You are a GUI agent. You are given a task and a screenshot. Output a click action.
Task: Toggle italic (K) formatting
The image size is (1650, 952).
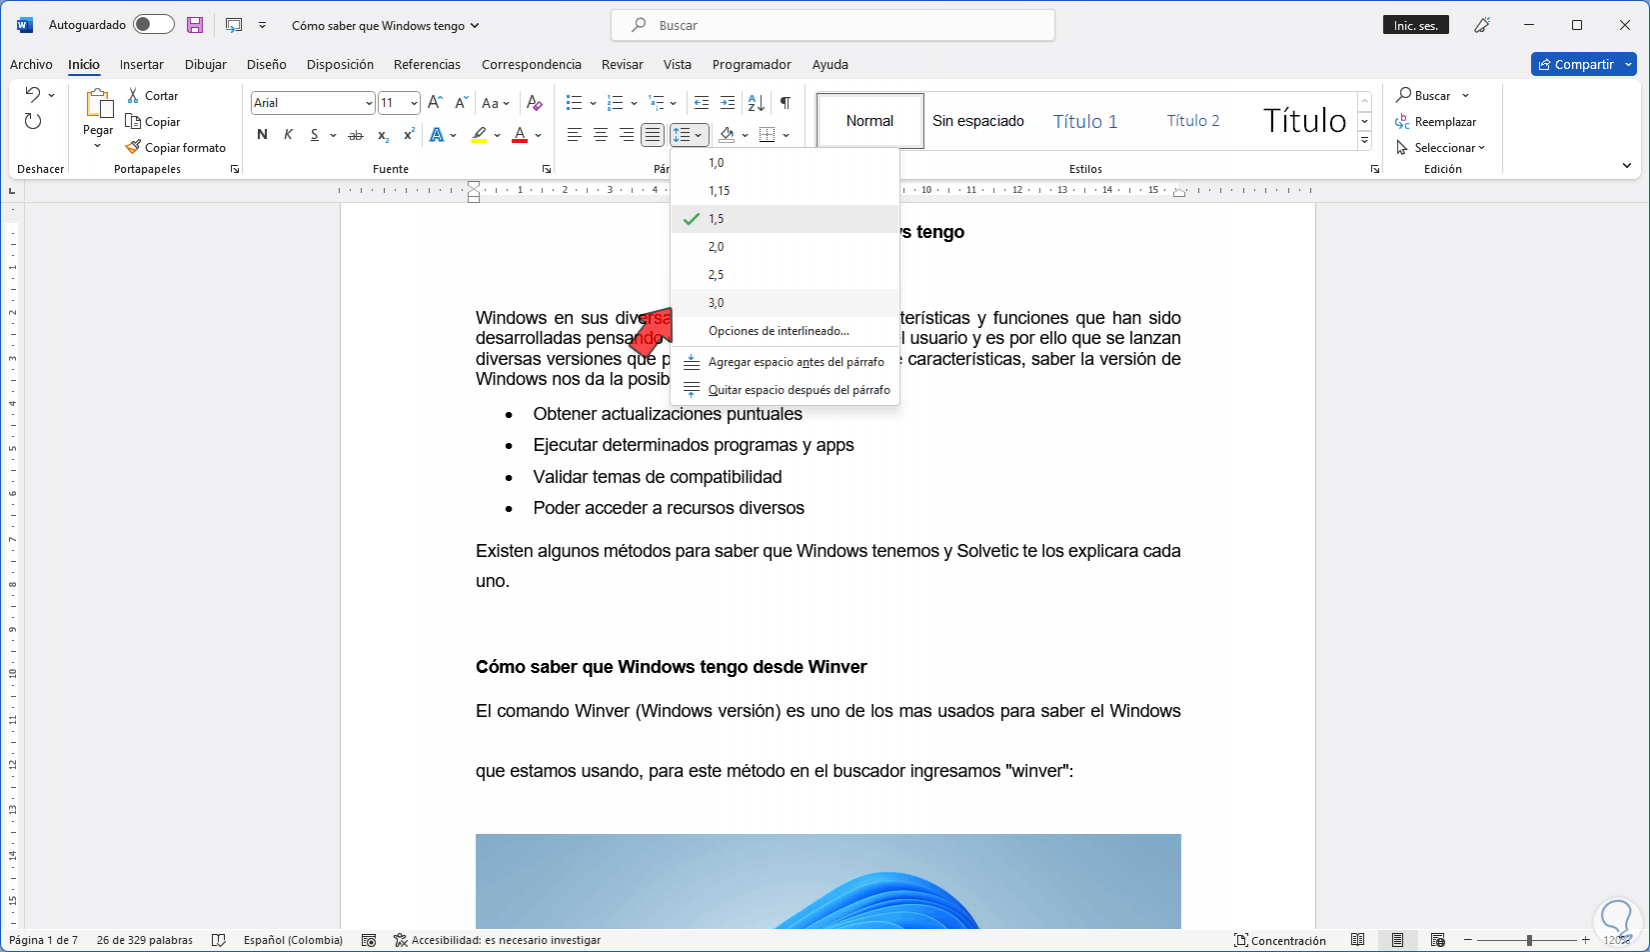[288, 135]
